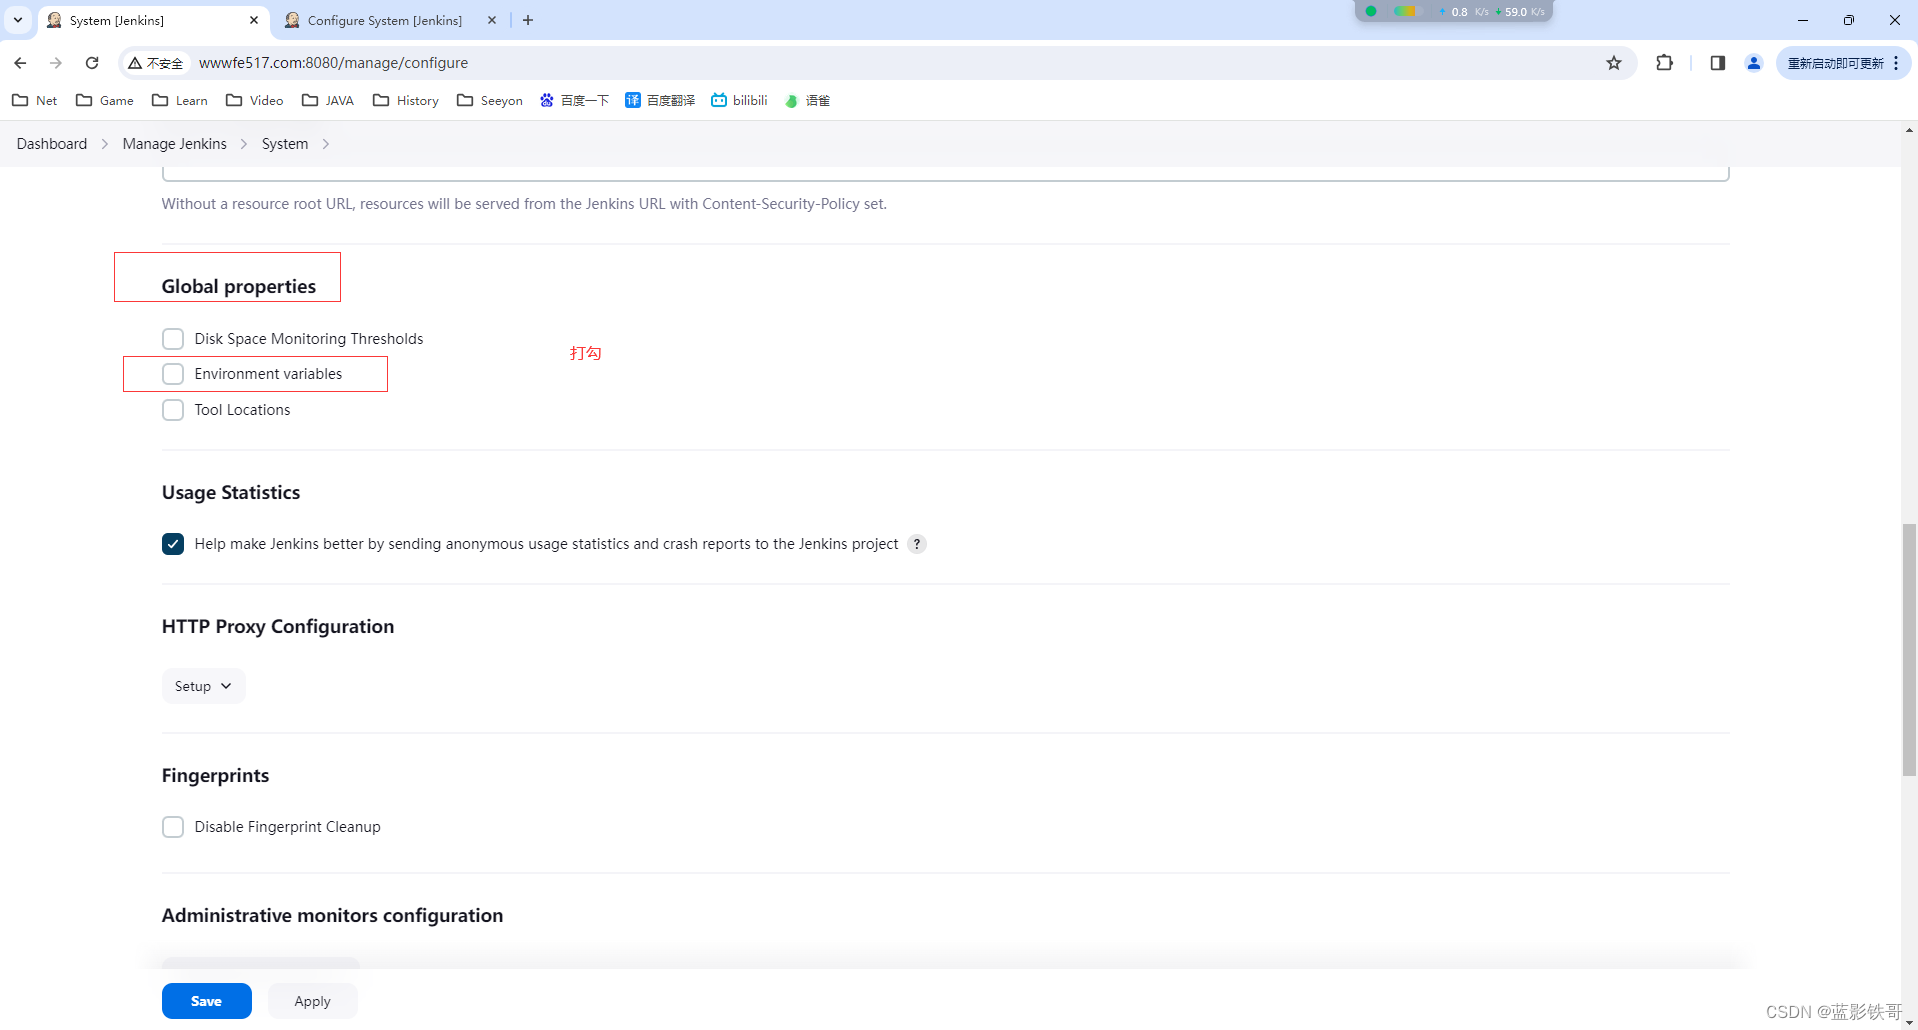Enable the Tool Locations checkbox
This screenshot has height=1030, width=1918.
click(173, 410)
